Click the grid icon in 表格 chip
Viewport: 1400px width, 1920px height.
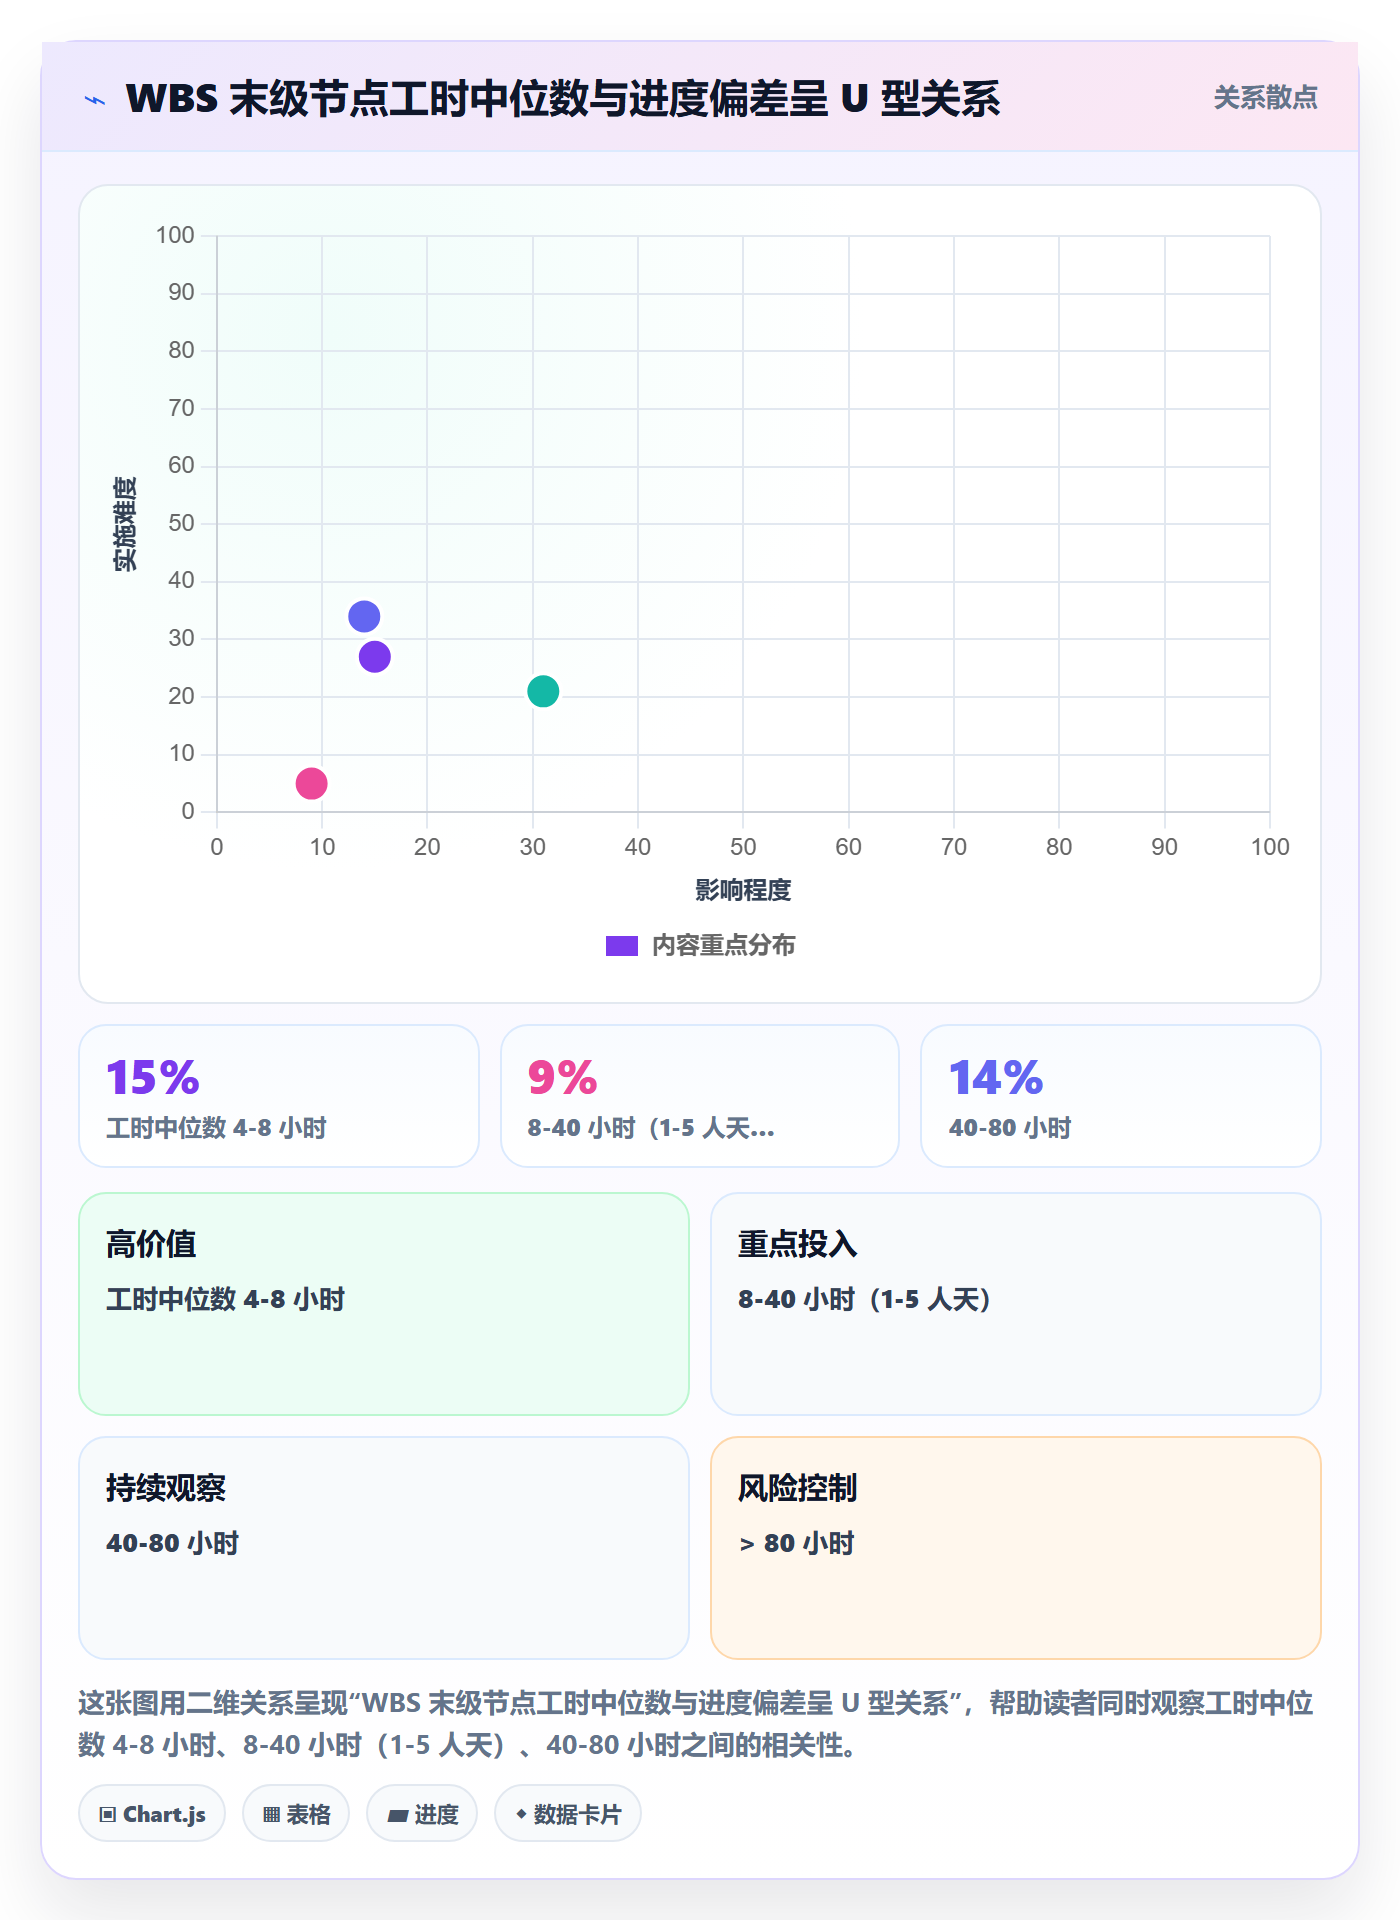271,1815
